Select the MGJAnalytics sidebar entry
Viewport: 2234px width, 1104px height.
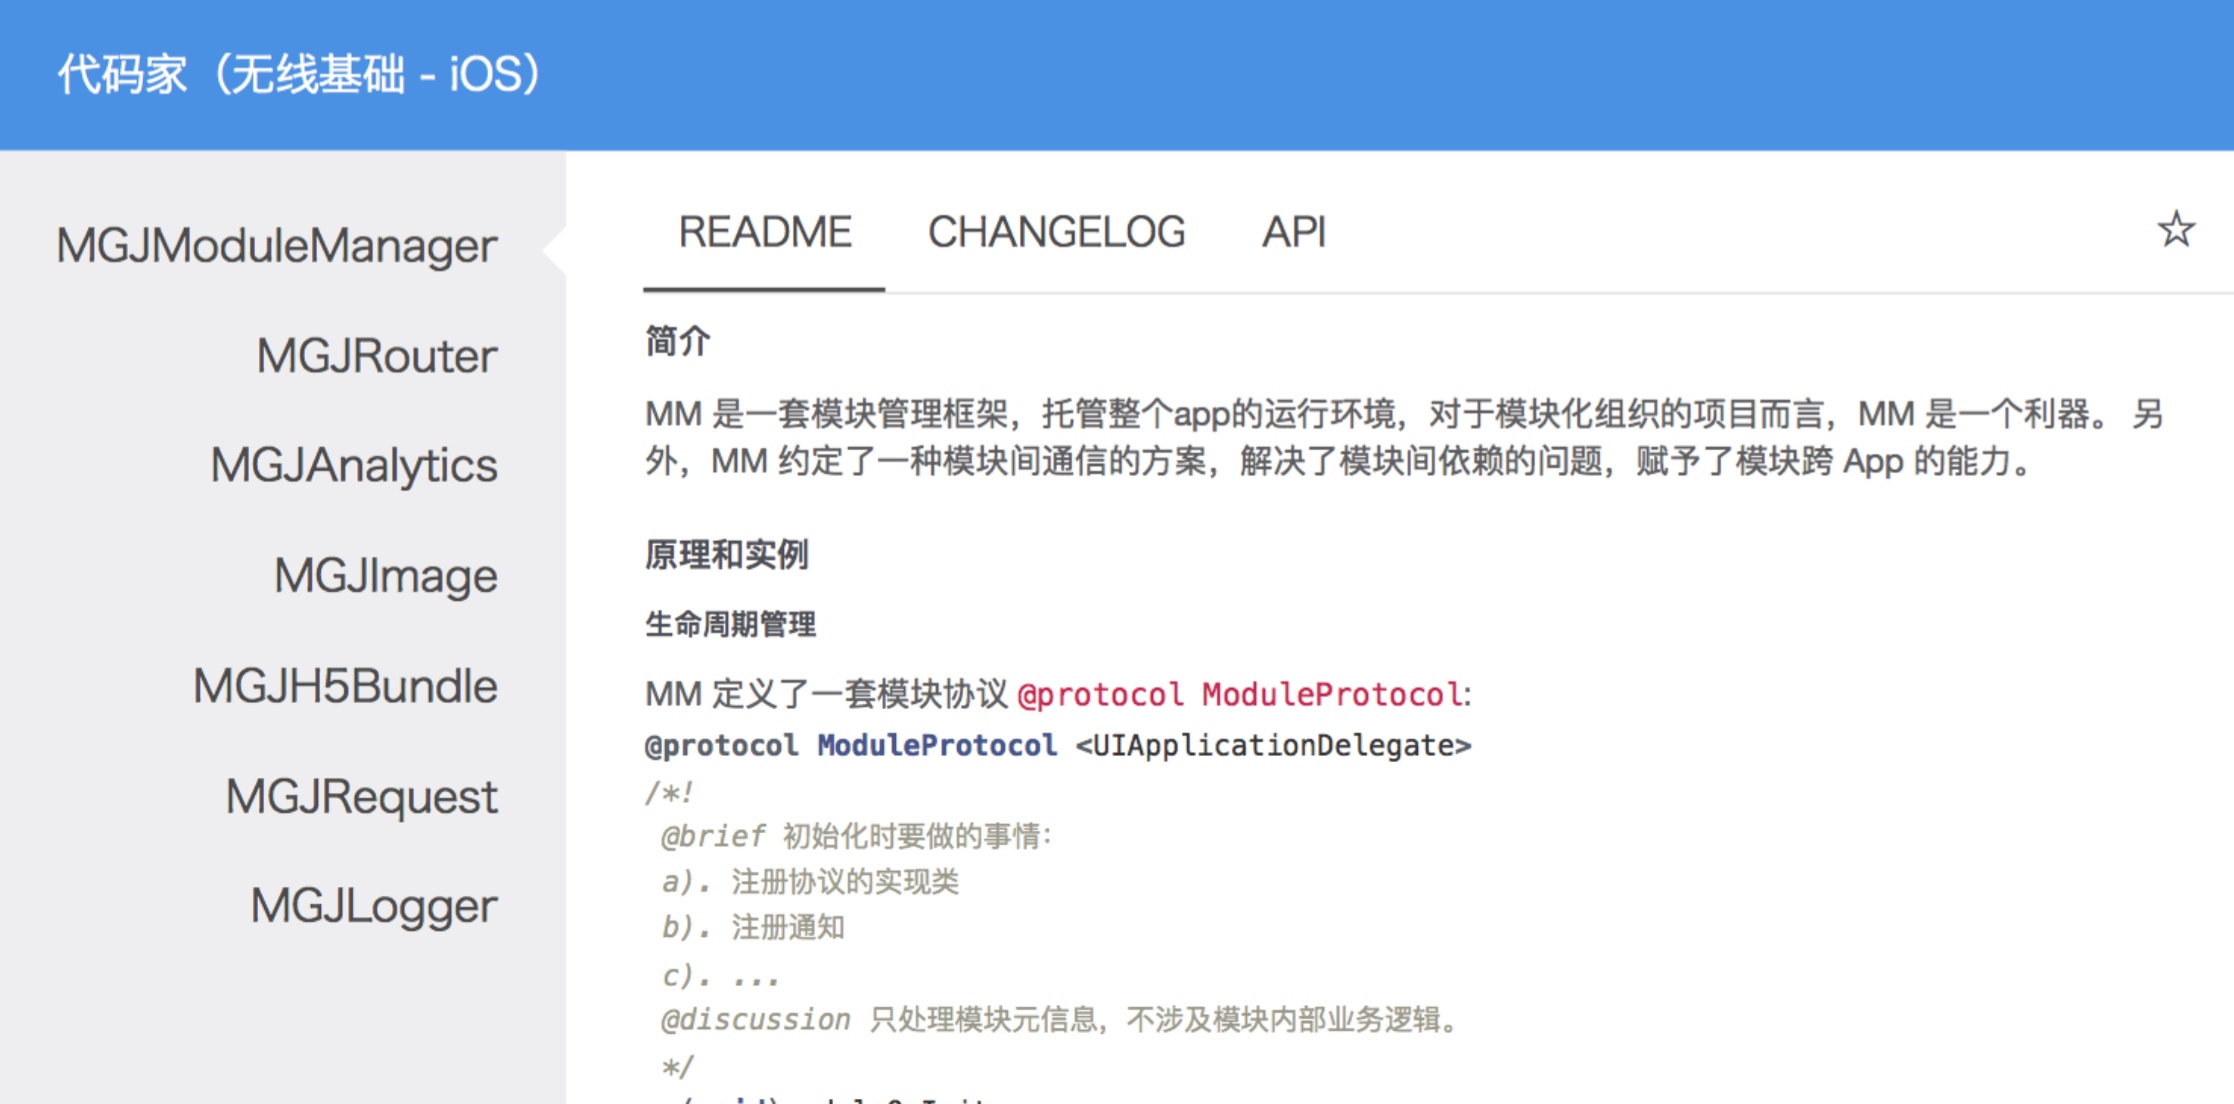[x=353, y=466]
